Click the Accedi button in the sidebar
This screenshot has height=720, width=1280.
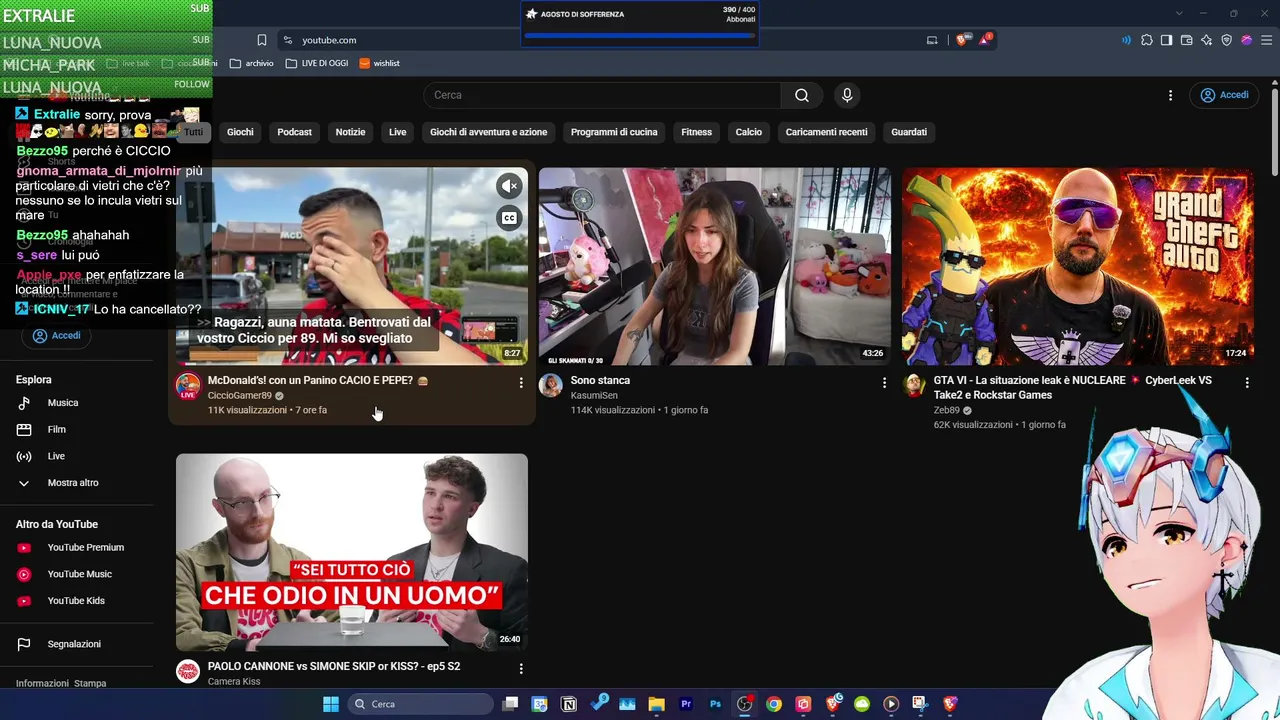56,335
